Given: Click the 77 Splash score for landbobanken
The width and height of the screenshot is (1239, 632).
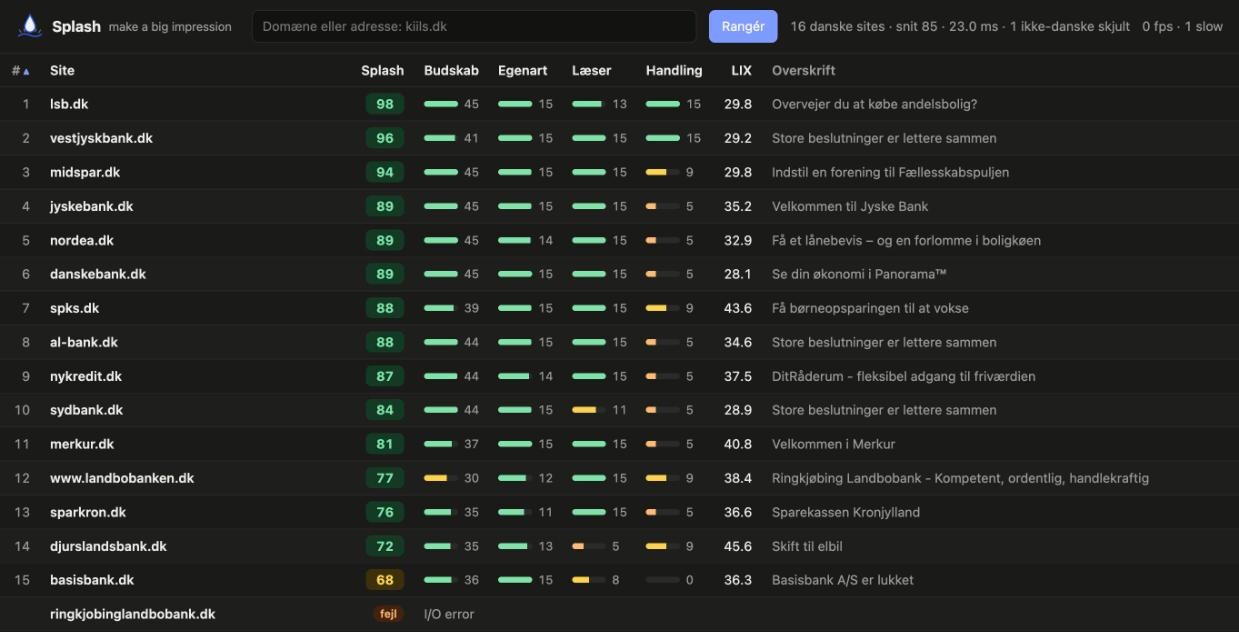Looking at the screenshot, I should pos(385,478).
